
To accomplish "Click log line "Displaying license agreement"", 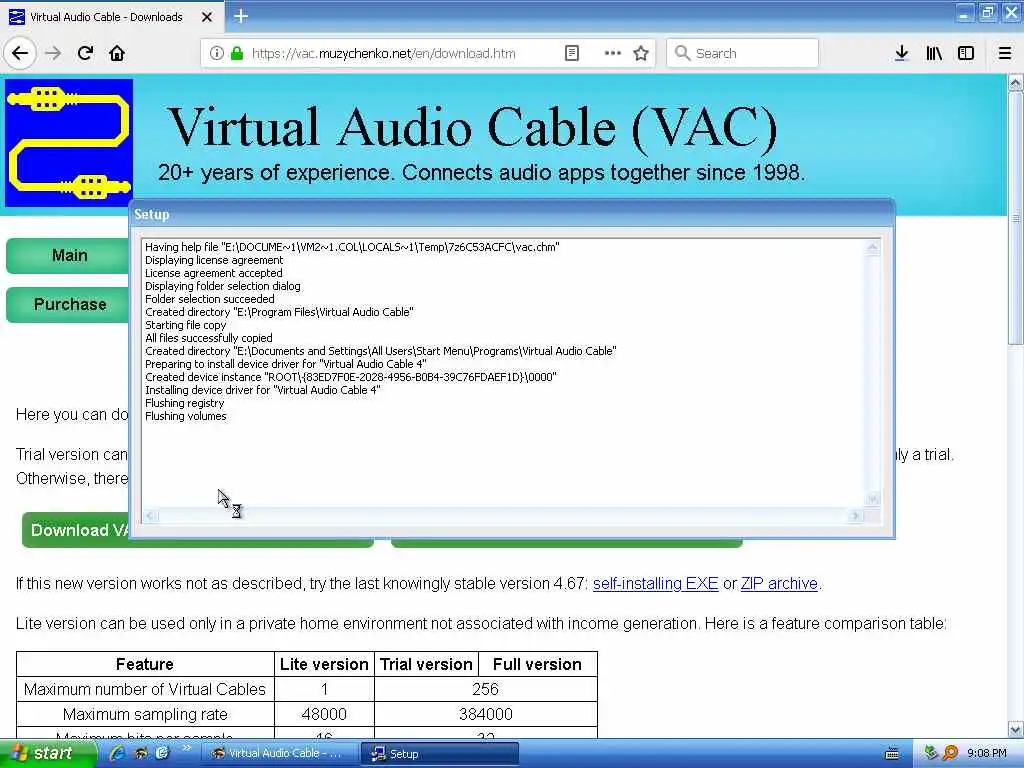I will coord(214,260).
